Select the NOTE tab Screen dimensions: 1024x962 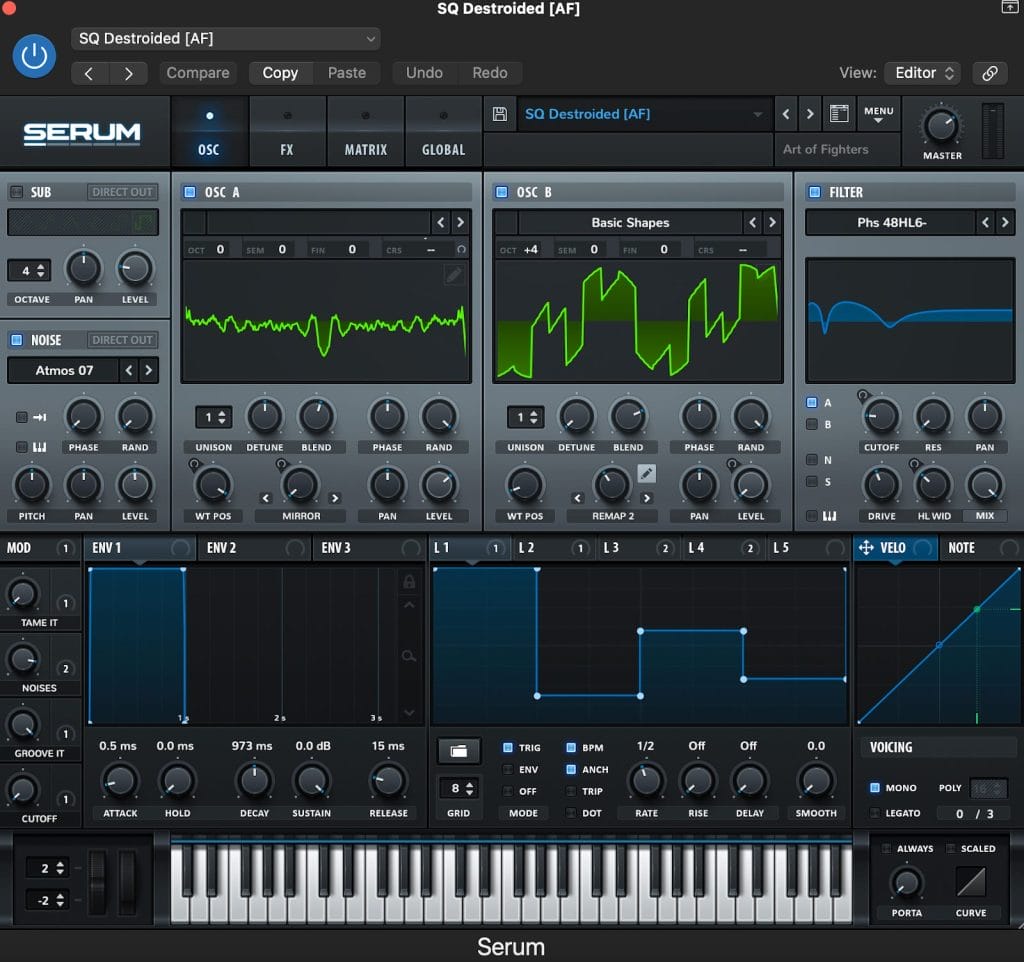coord(980,548)
